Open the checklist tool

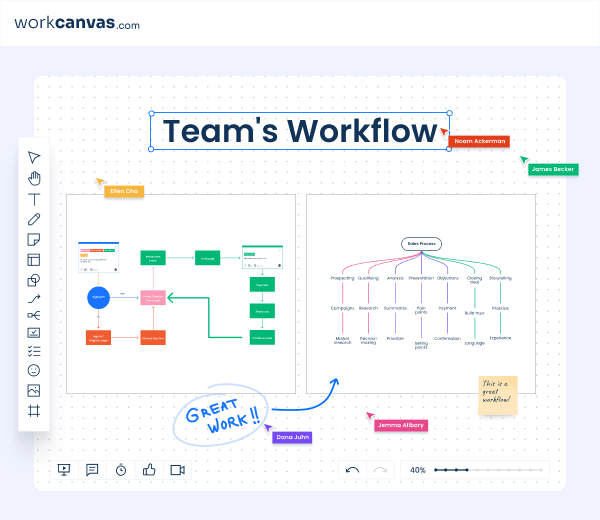(34, 351)
